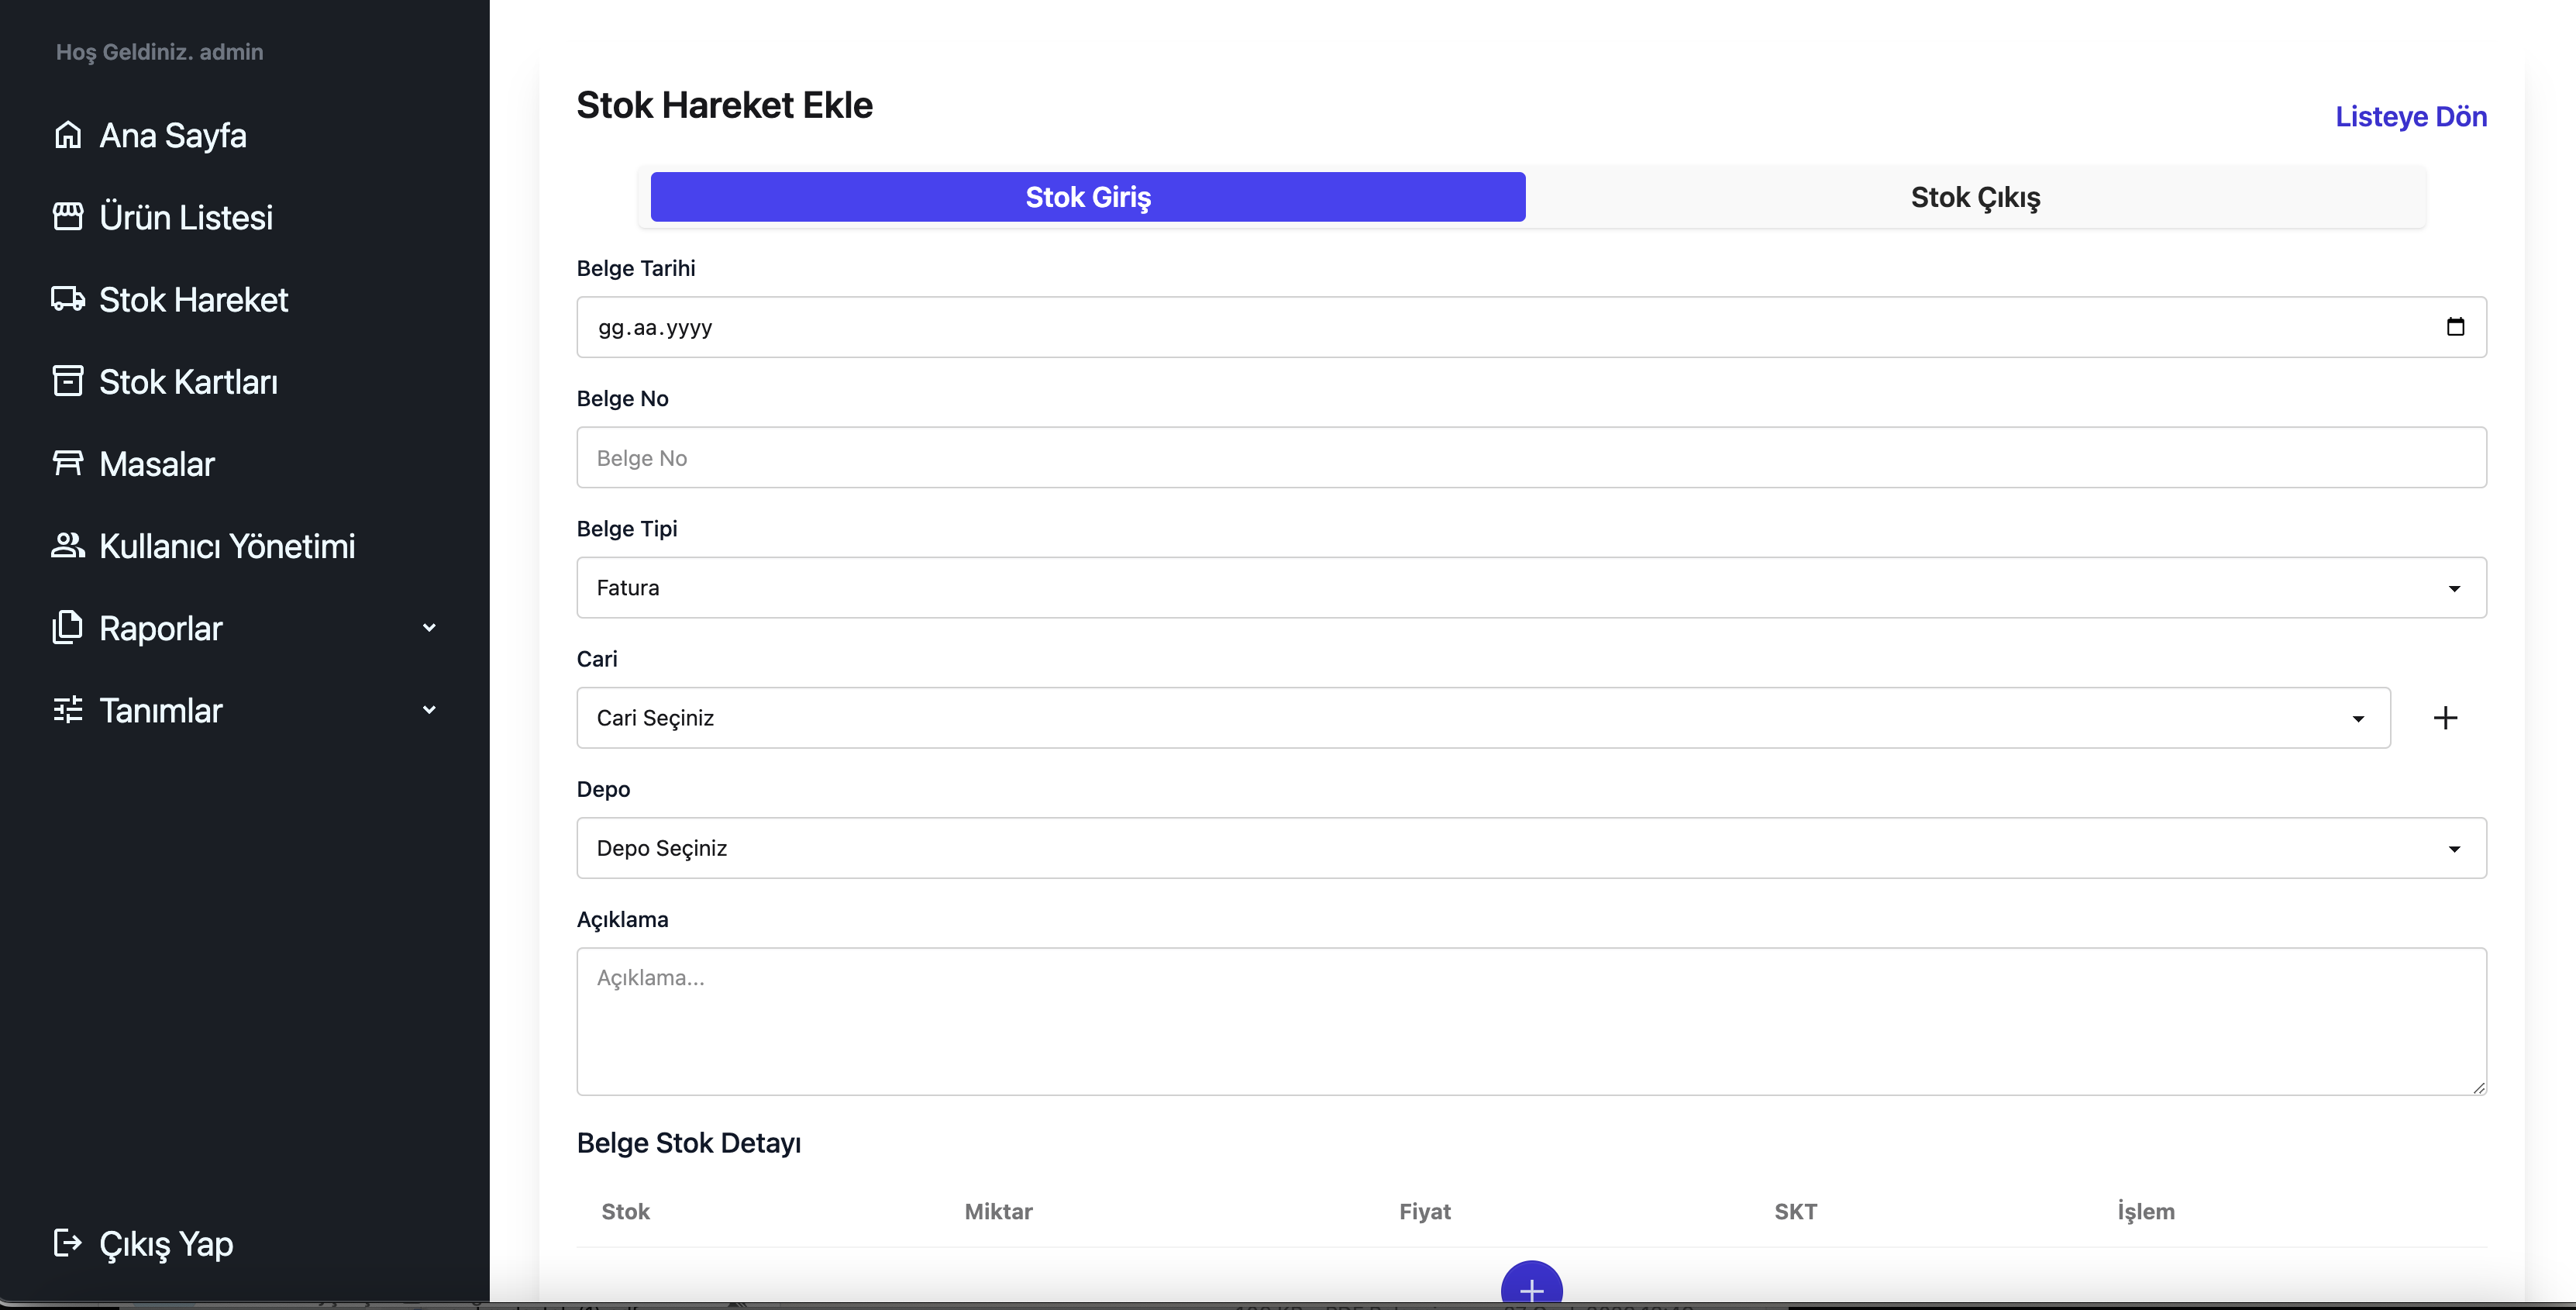The width and height of the screenshot is (2576, 1310).
Task: Open the calendar picker in Belge Tarihi
Action: [x=2455, y=327]
